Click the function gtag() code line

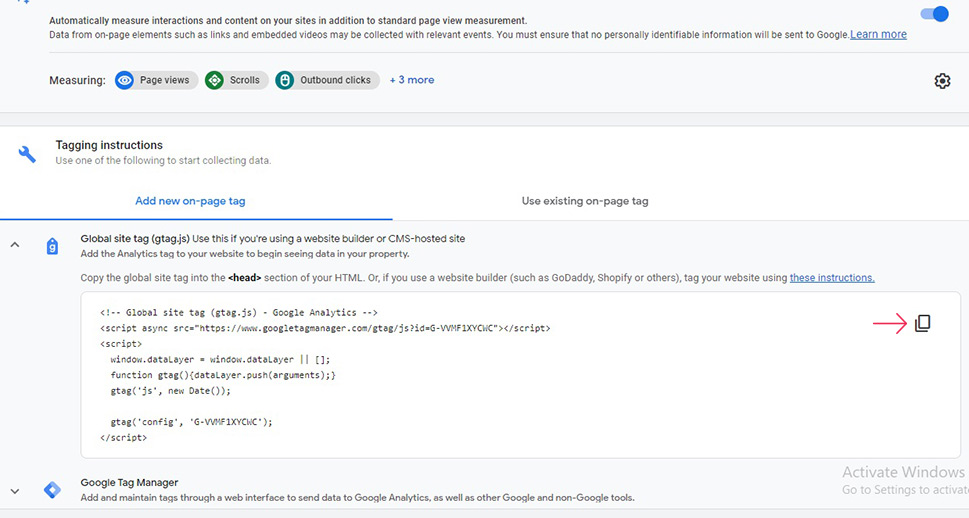point(222,375)
